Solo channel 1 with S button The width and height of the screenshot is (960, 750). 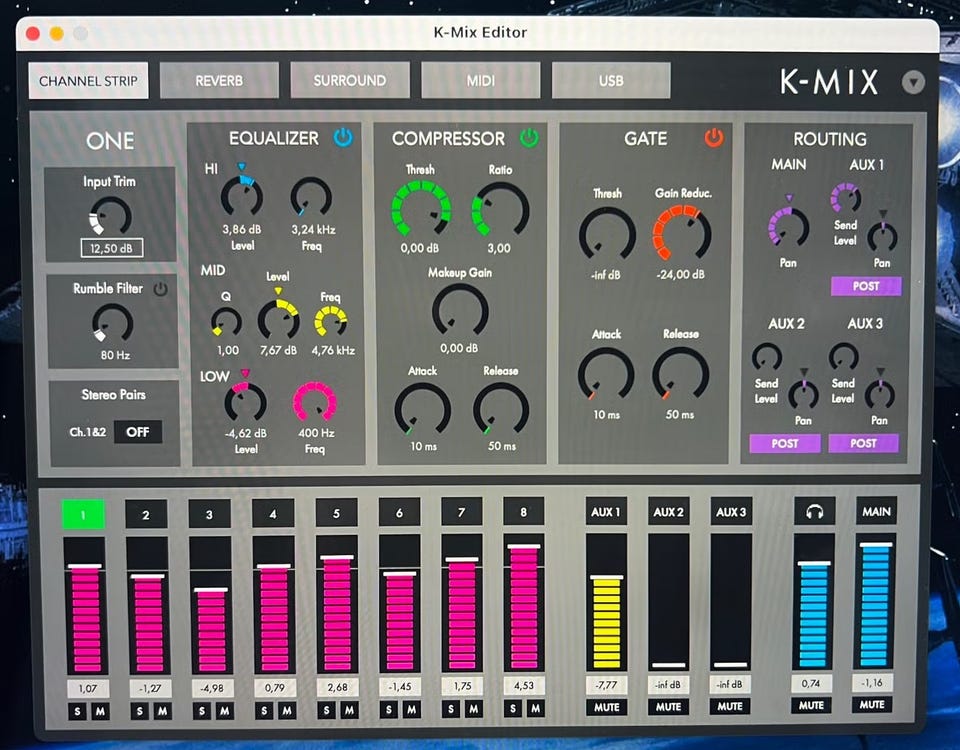(x=77, y=711)
